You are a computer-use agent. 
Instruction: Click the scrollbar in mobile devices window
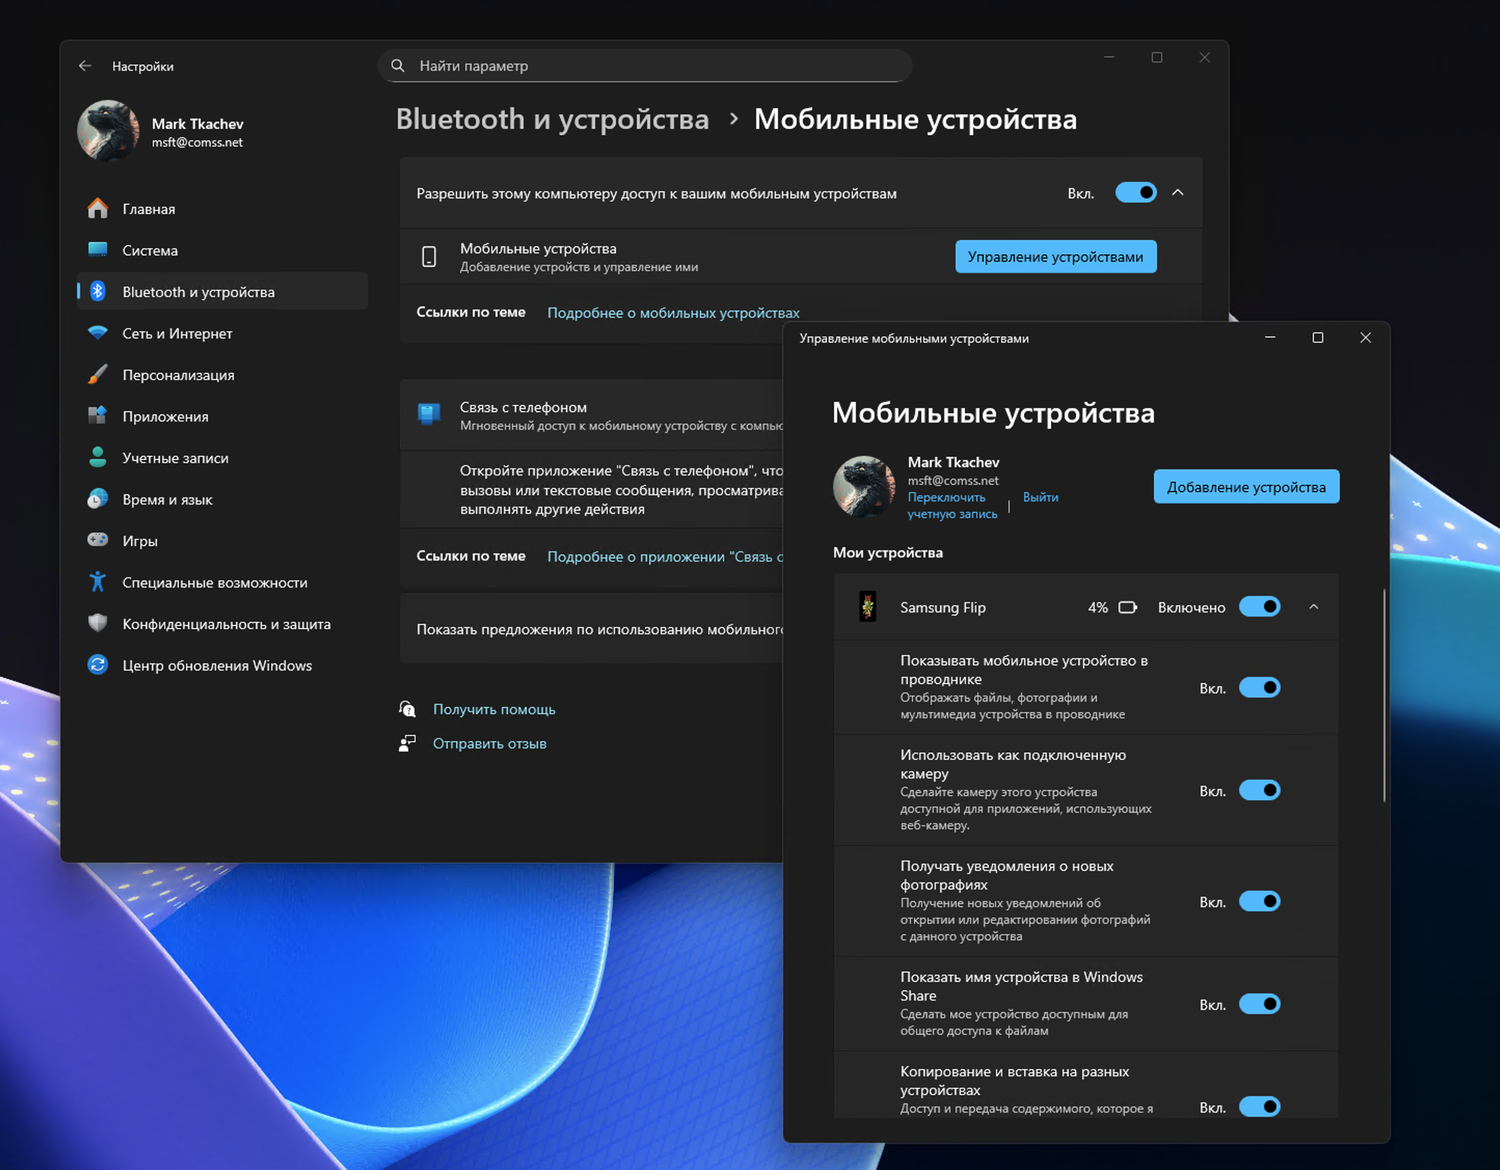coord(1384,695)
